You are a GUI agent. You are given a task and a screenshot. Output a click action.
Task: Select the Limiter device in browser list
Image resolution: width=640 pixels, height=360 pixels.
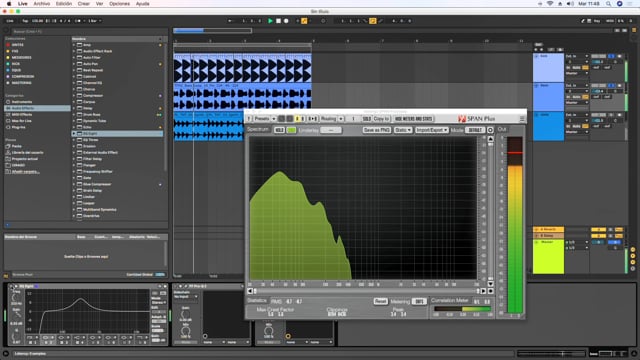tap(89, 197)
